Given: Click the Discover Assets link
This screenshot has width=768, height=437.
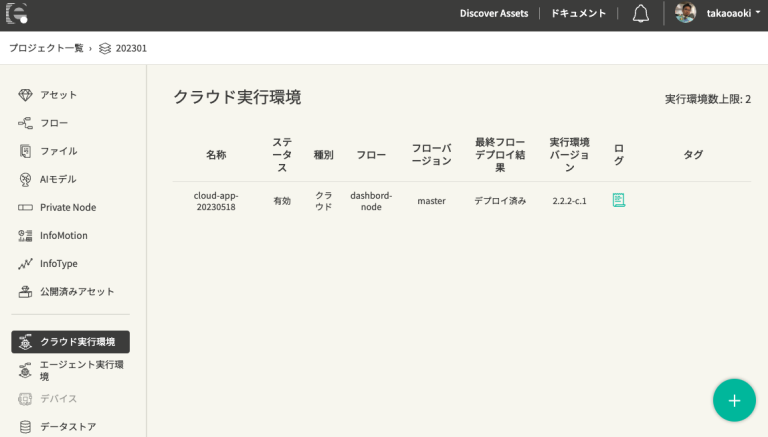Looking at the screenshot, I should pos(493,13).
